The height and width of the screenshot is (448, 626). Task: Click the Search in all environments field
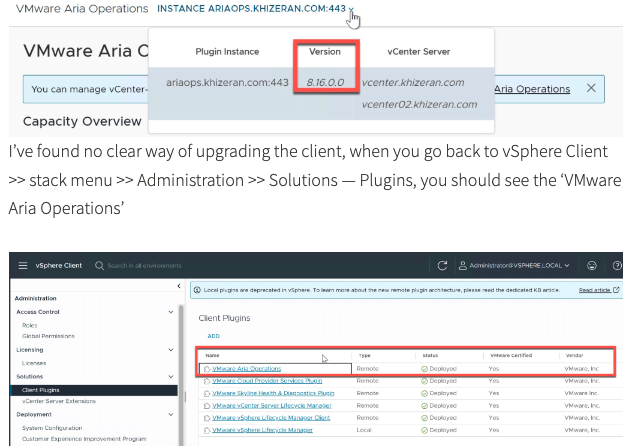pos(144,266)
